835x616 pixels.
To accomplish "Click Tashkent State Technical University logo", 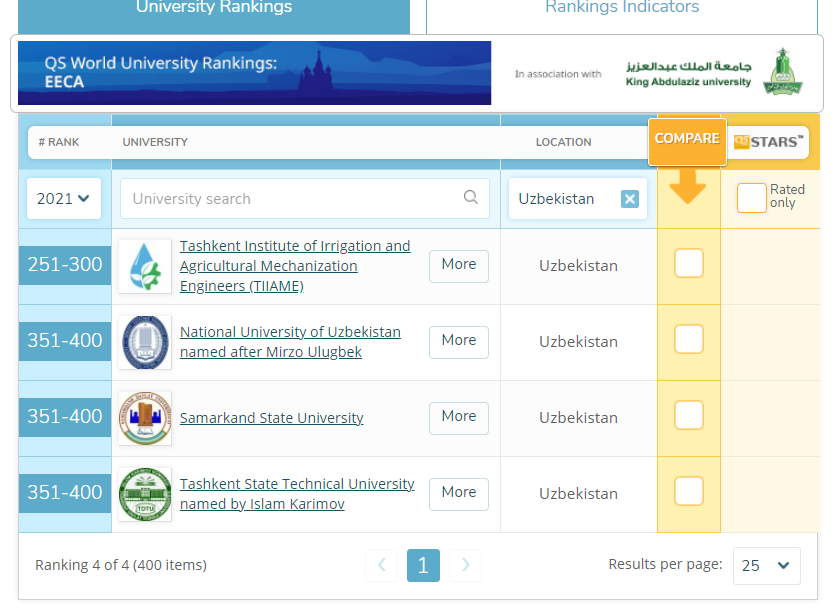I will [145, 494].
